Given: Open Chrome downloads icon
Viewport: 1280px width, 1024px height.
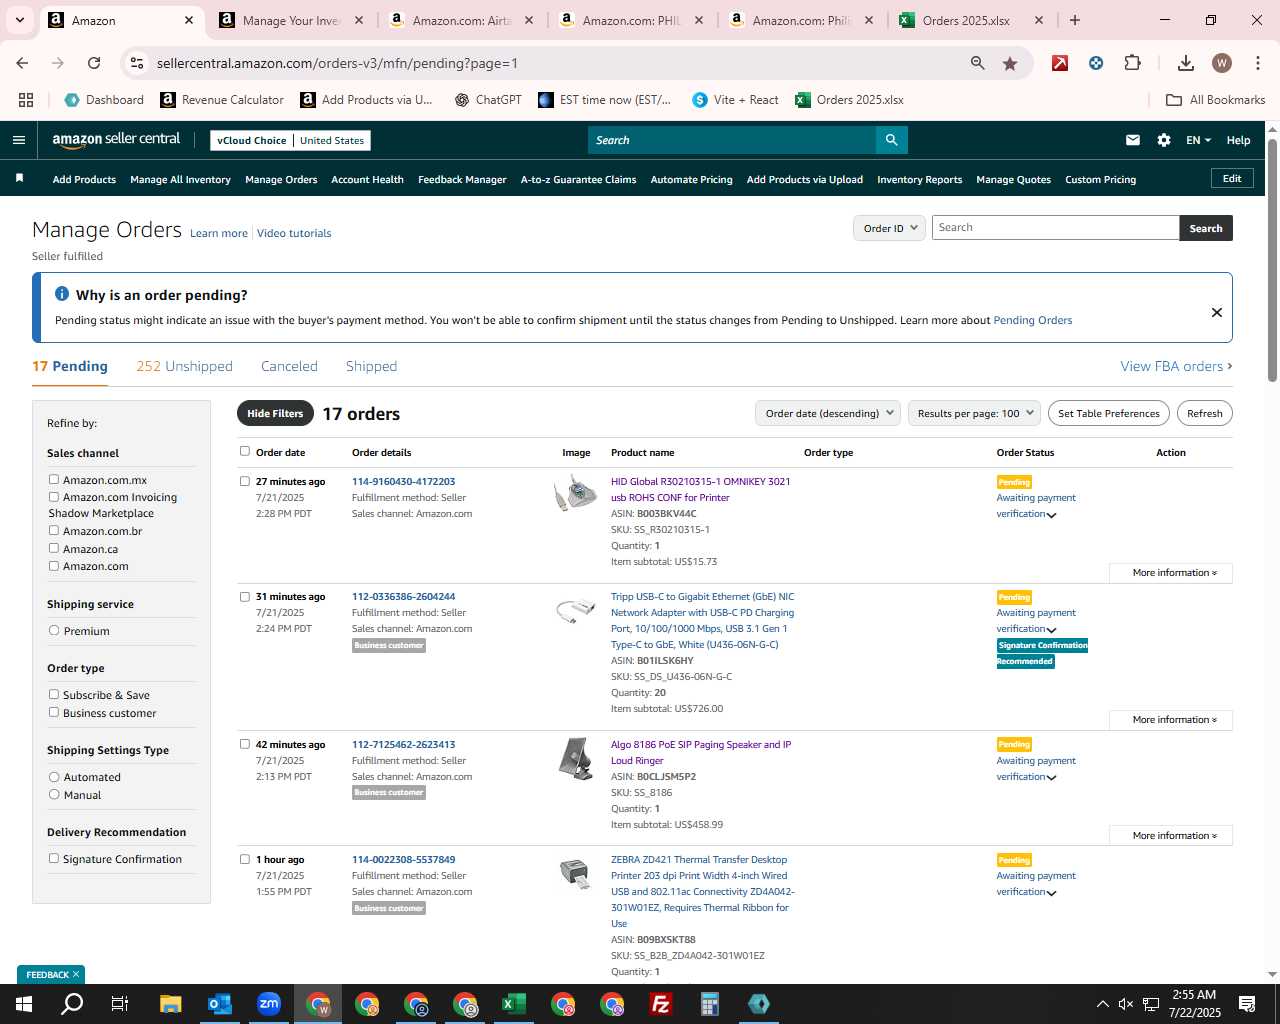Looking at the screenshot, I should 1185,63.
